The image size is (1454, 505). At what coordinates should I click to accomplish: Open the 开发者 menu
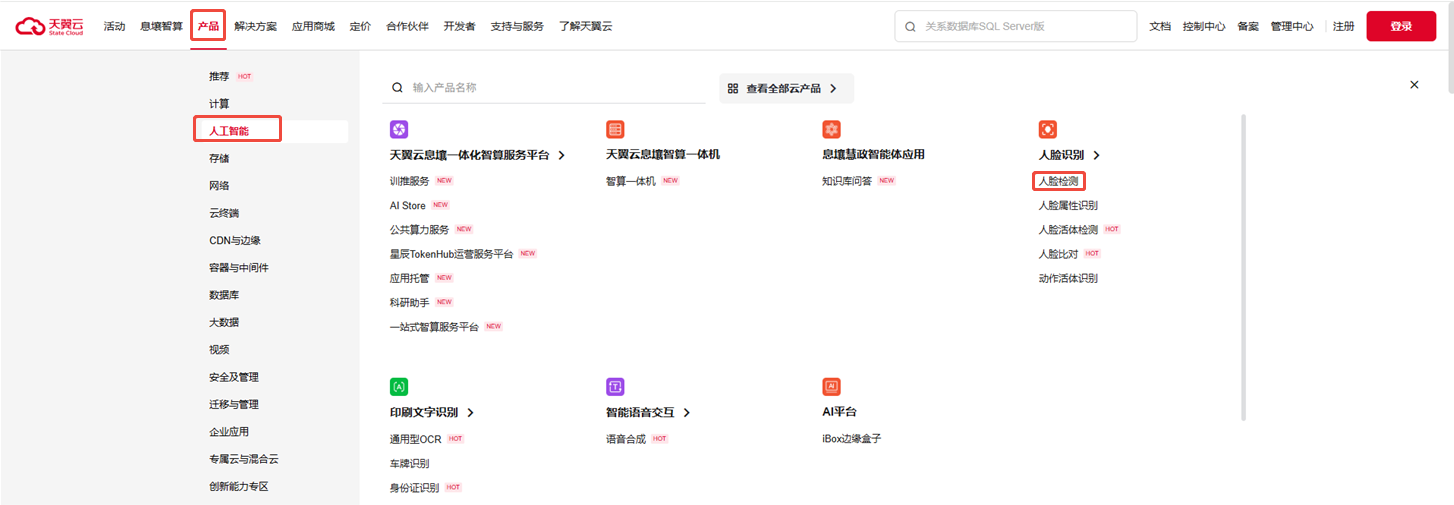click(x=459, y=26)
